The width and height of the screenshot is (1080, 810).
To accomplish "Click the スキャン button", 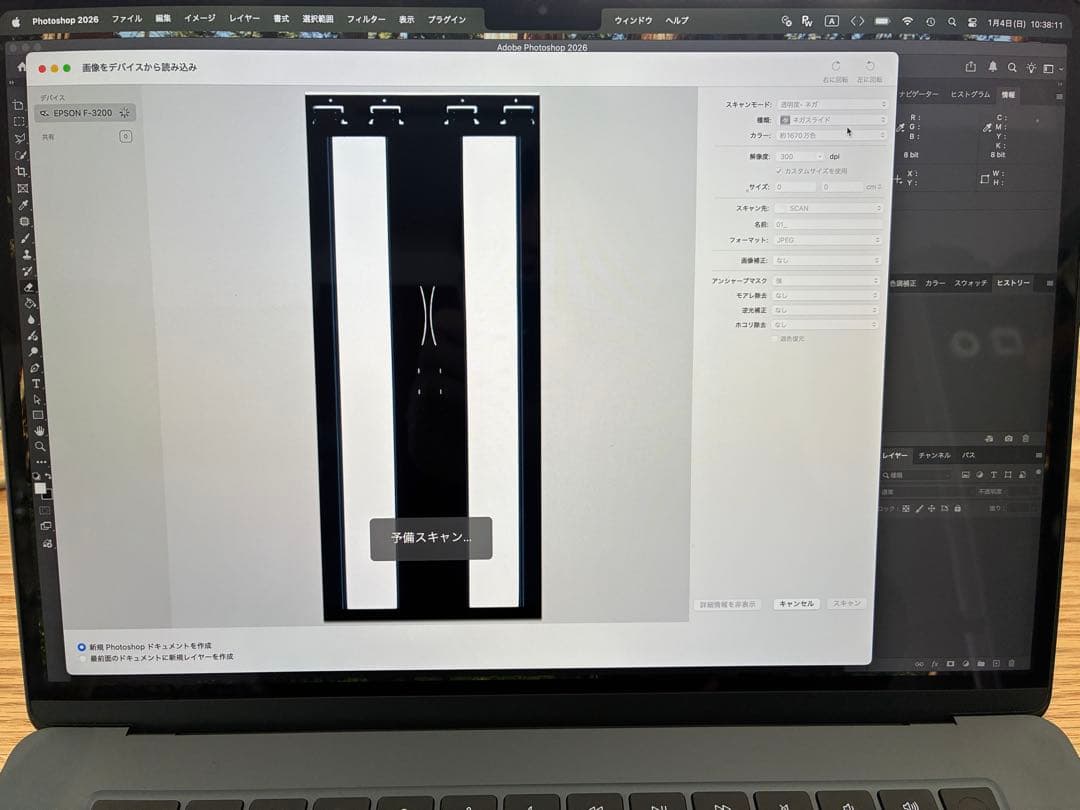I will 847,604.
